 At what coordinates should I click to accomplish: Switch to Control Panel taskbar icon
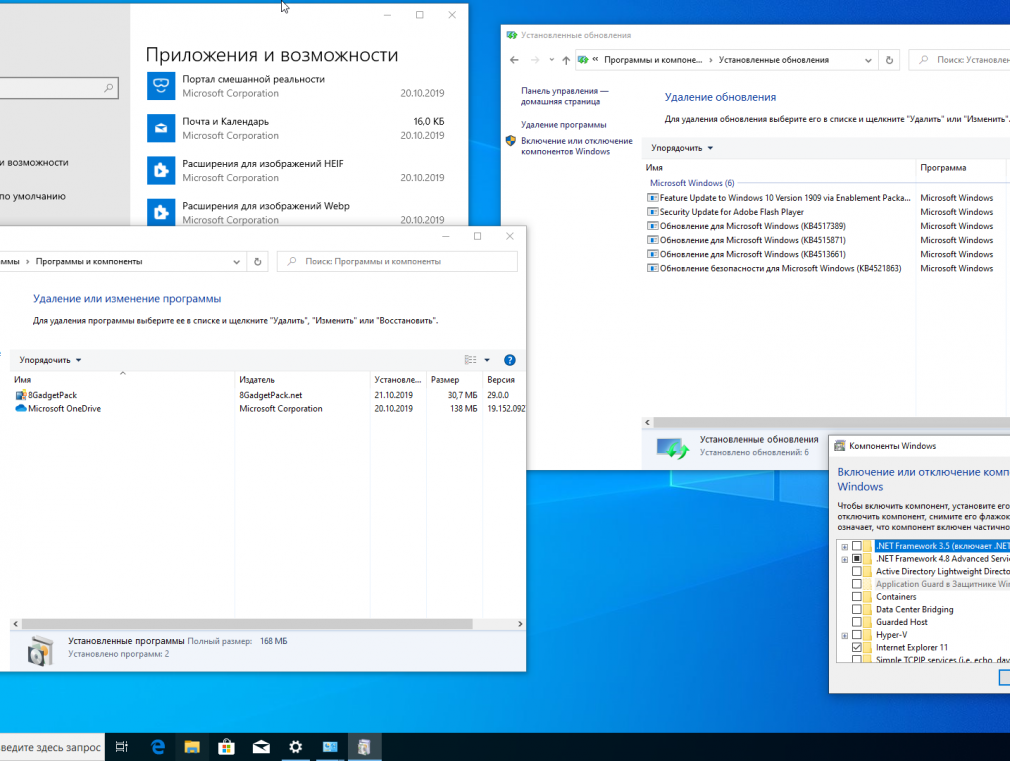tap(330, 747)
